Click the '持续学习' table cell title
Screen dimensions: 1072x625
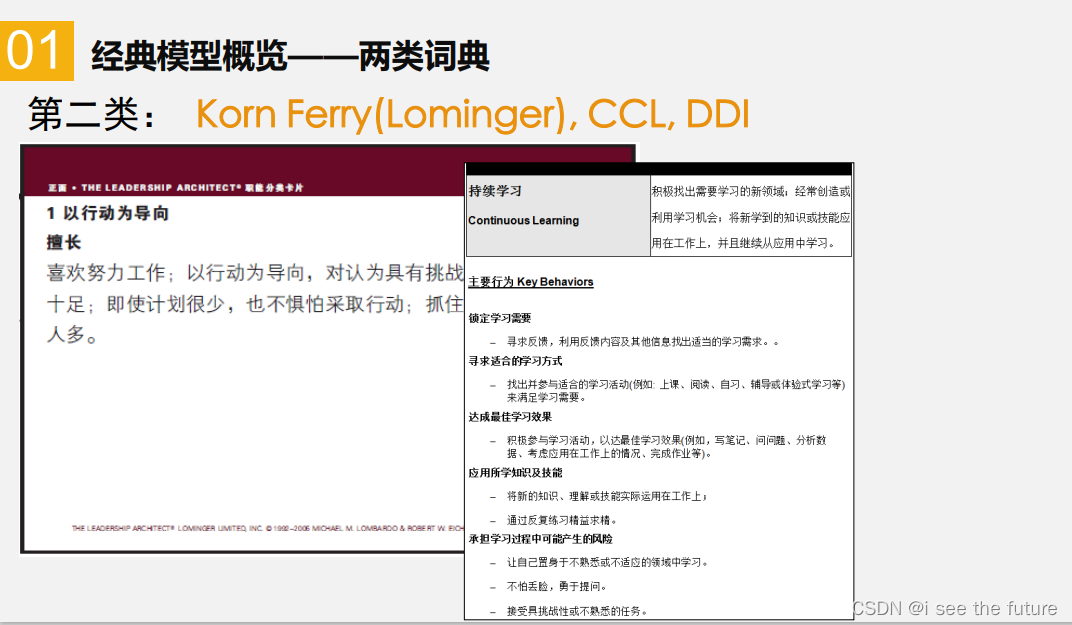pos(495,191)
